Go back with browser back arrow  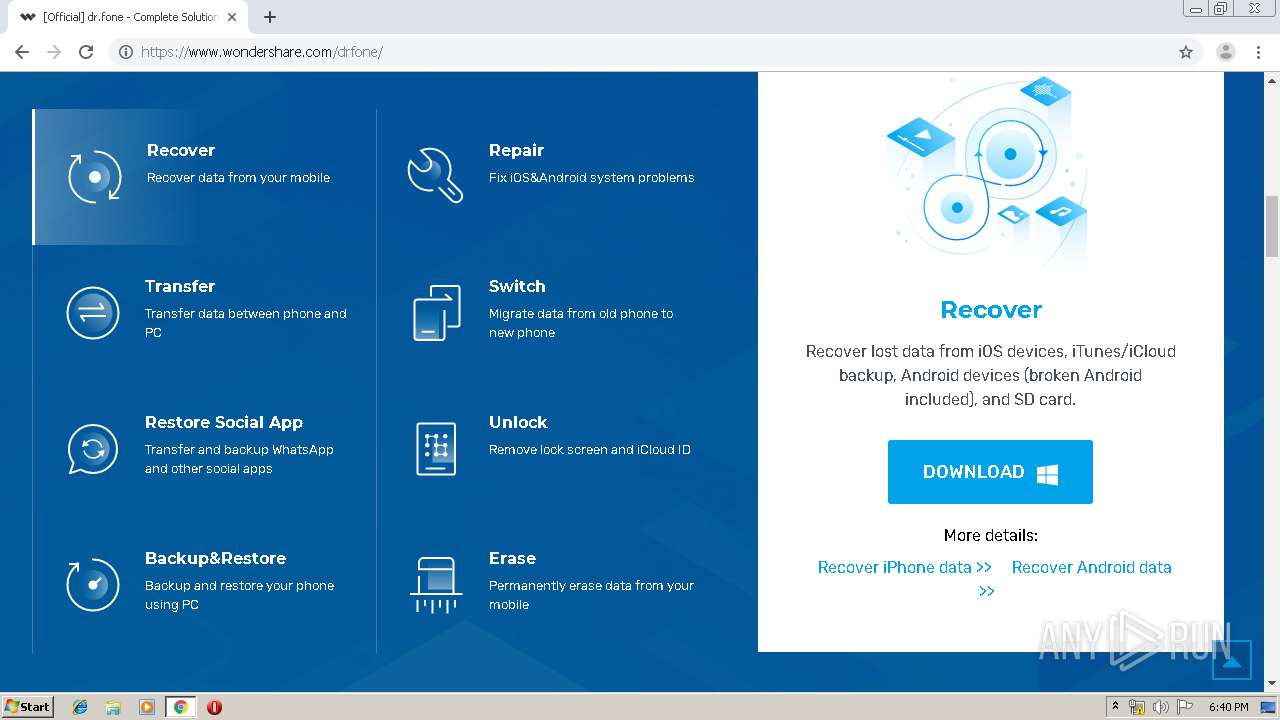pyautogui.click(x=22, y=52)
